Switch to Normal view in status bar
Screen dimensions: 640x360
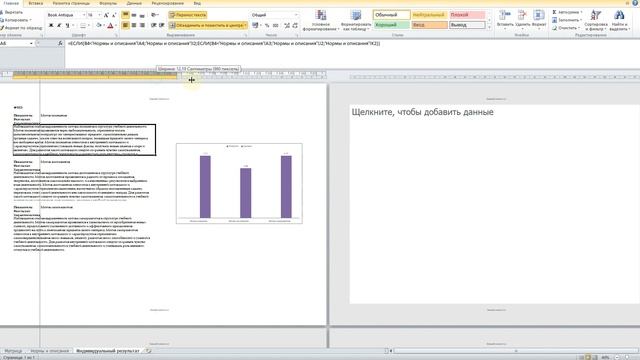pos(581,357)
